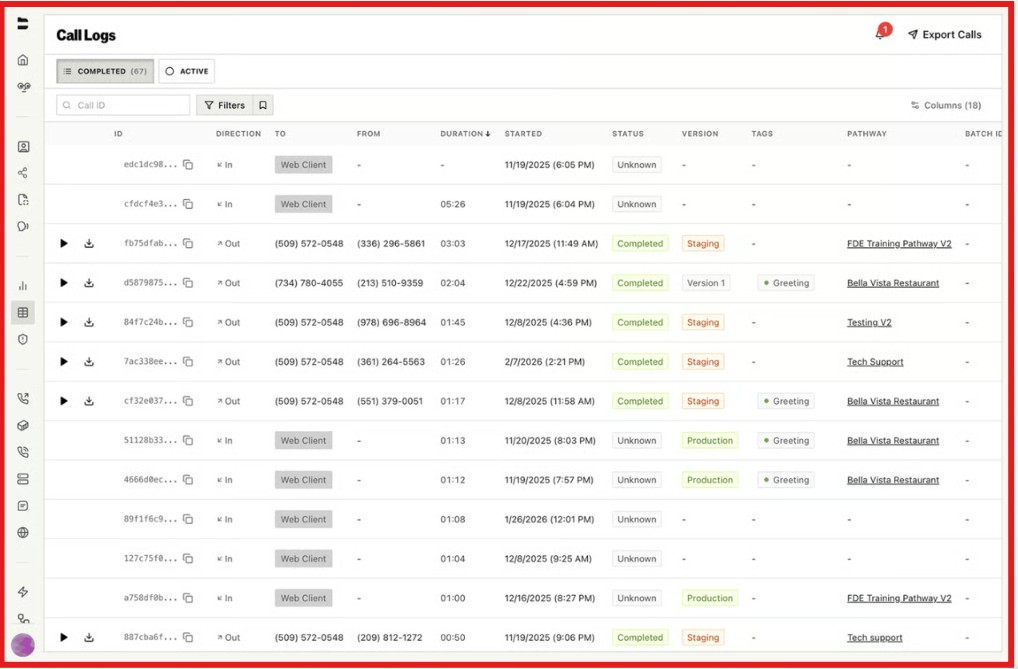Click Web Client chip on call cfdcf4e3
This screenshot has height=669, width=1018.
tap(303, 204)
